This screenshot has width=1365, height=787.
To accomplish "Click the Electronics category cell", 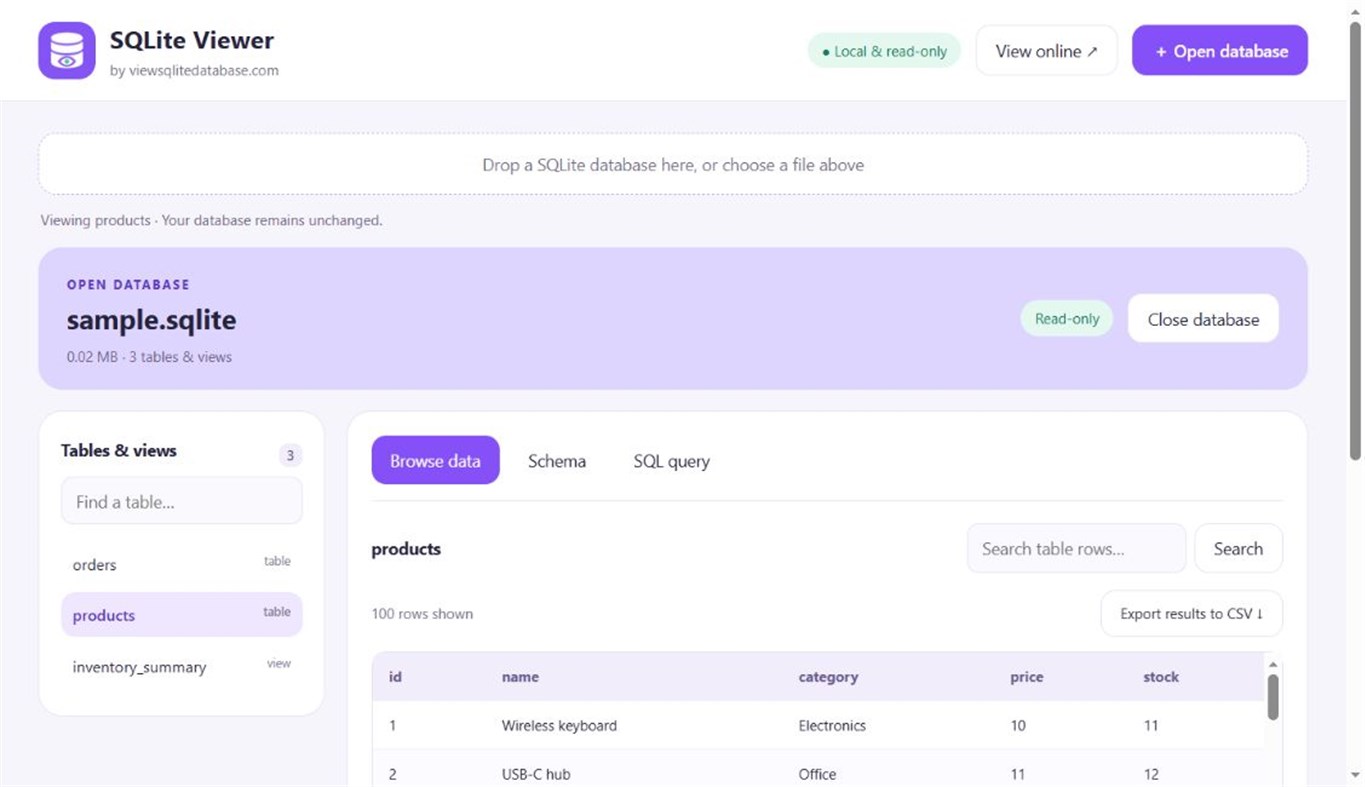I will [x=832, y=725].
